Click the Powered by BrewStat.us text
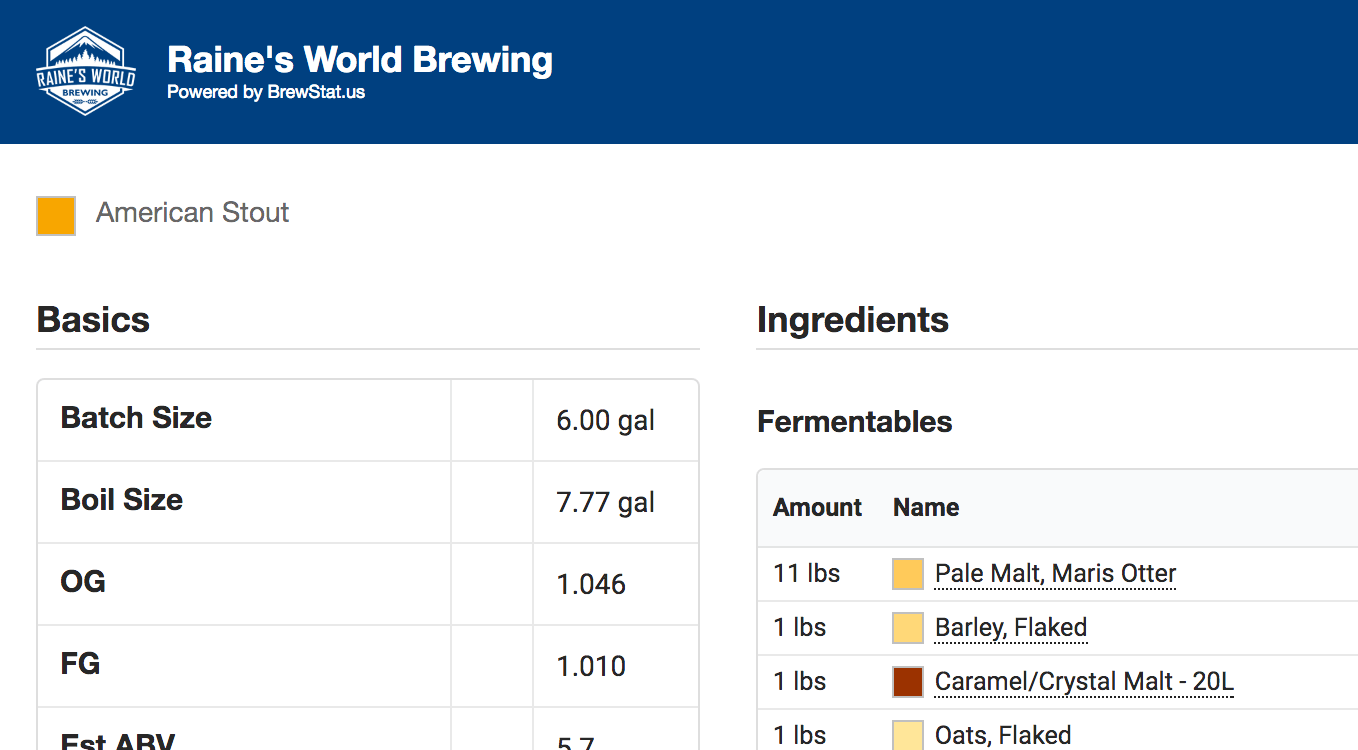Screen dimensions: 1358x750 coord(266,92)
